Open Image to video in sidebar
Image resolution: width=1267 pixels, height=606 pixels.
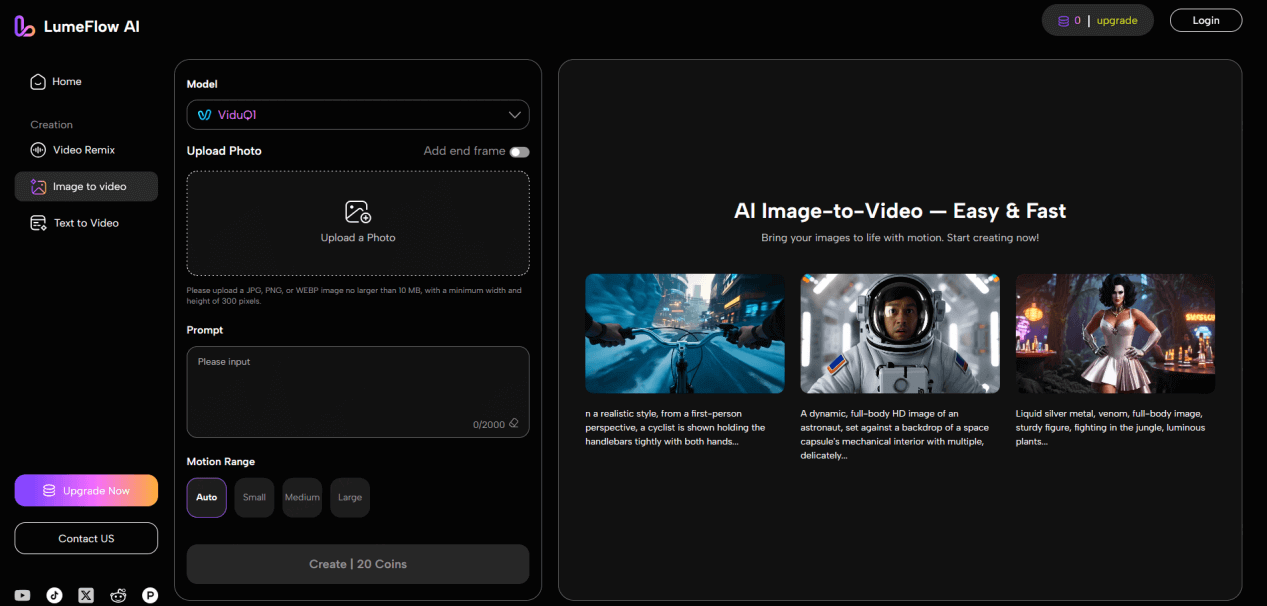pyautogui.click(x=86, y=187)
